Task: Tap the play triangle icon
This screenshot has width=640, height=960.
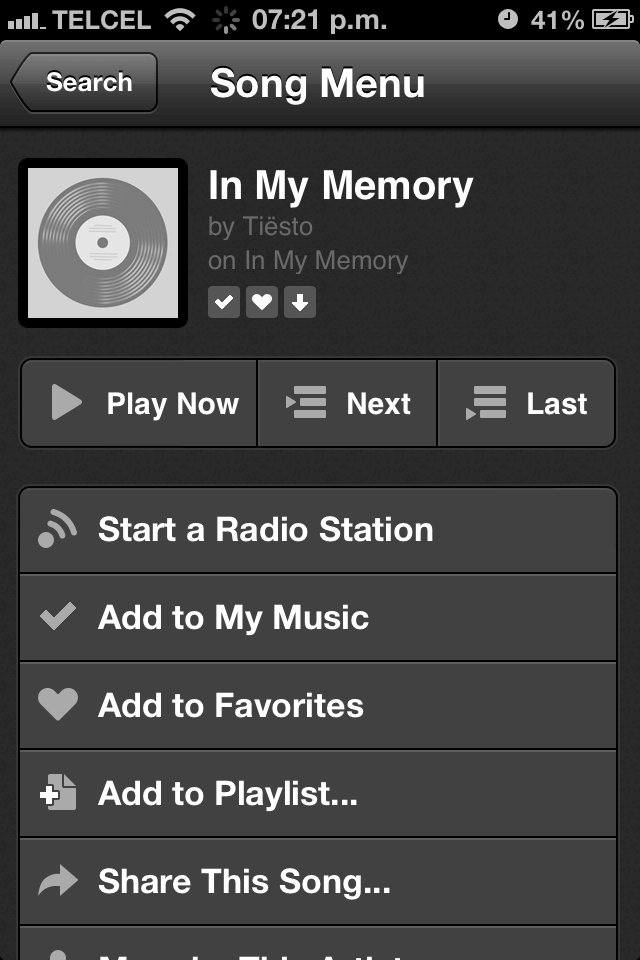Action: point(66,403)
